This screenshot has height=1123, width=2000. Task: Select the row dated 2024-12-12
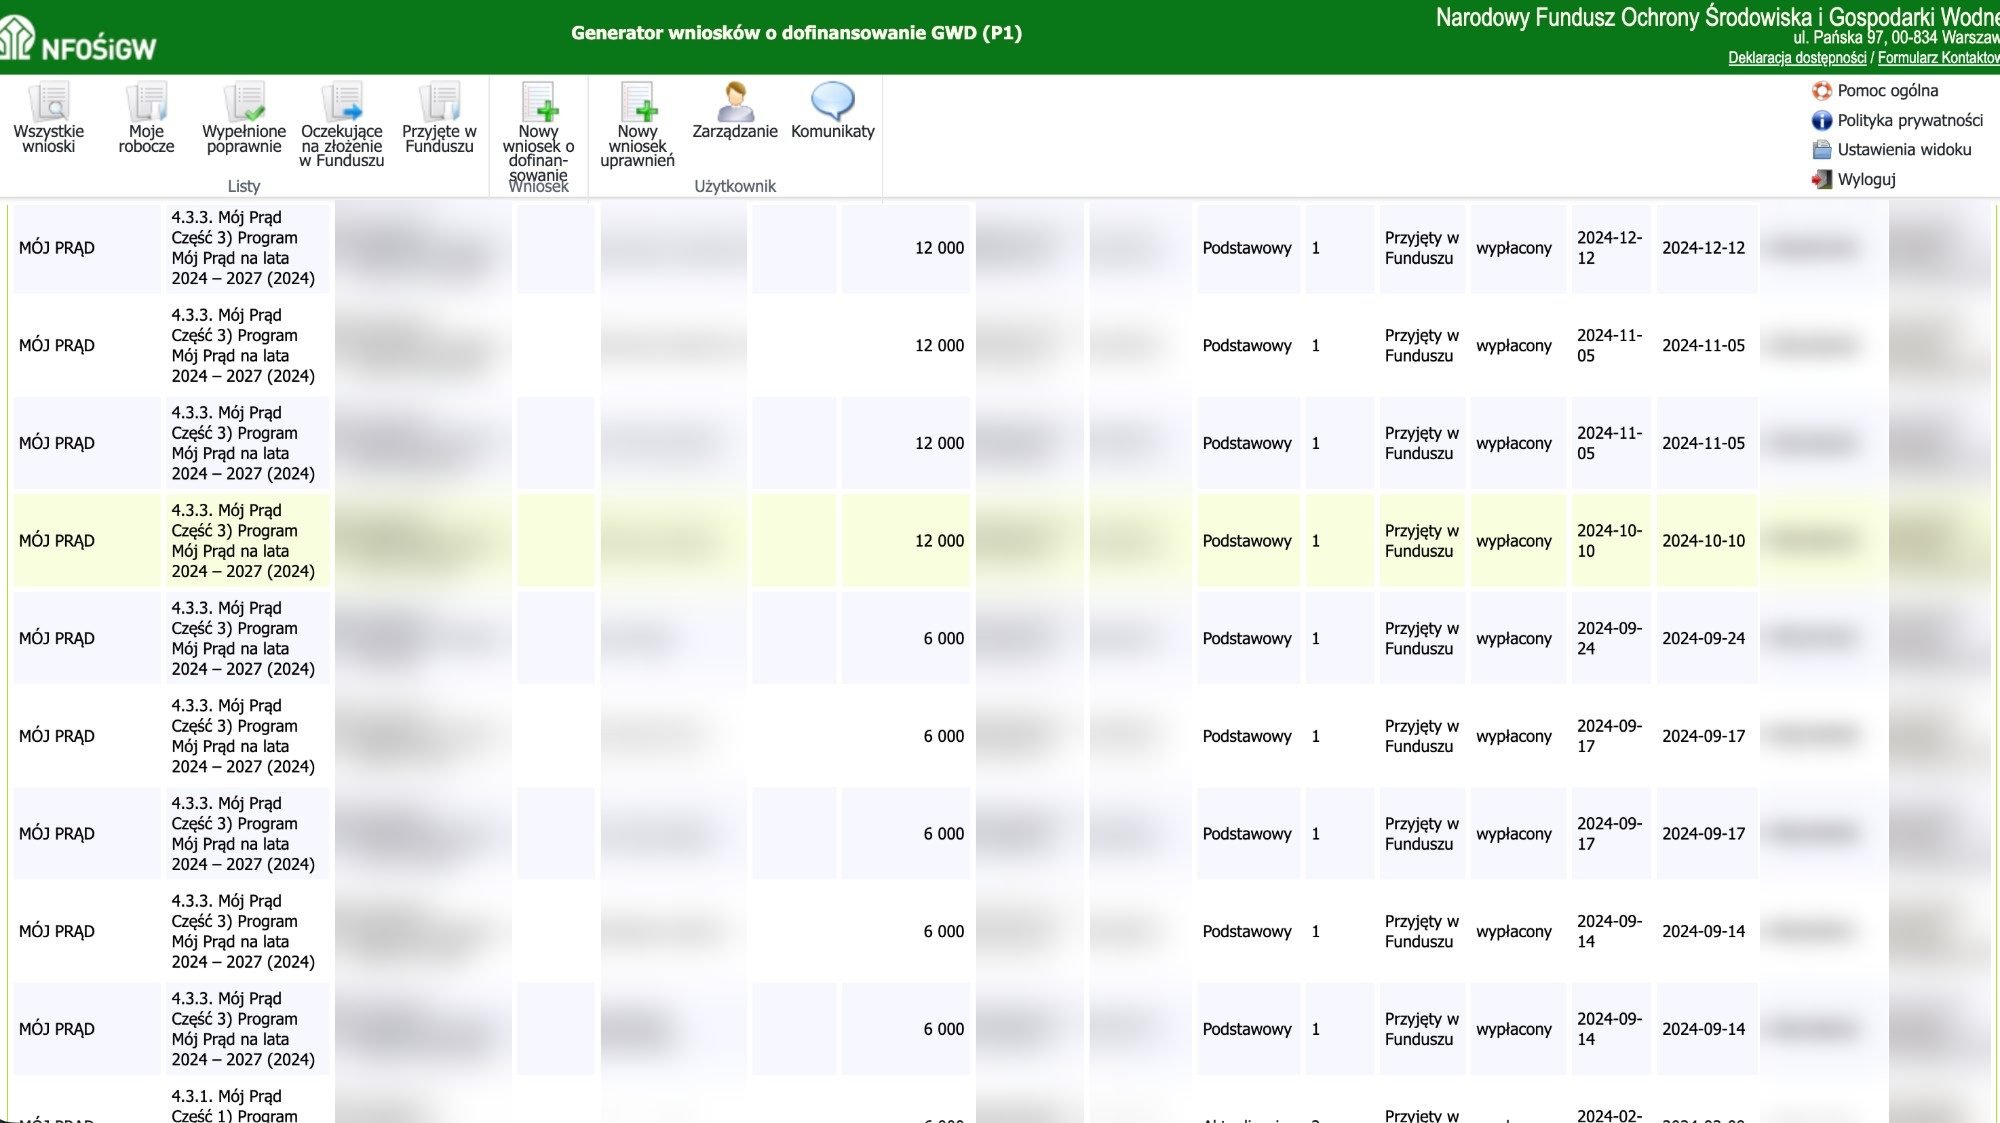(x=1000, y=248)
